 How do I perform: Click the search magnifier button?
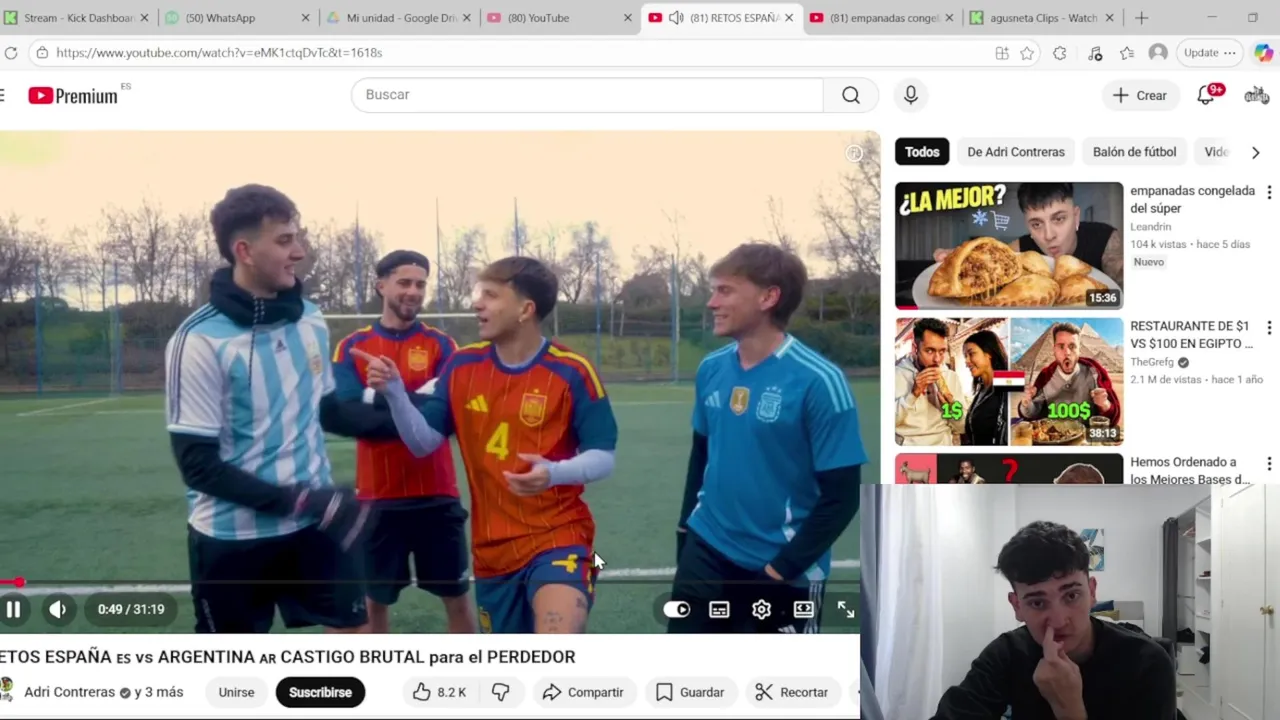pyautogui.click(x=851, y=95)
